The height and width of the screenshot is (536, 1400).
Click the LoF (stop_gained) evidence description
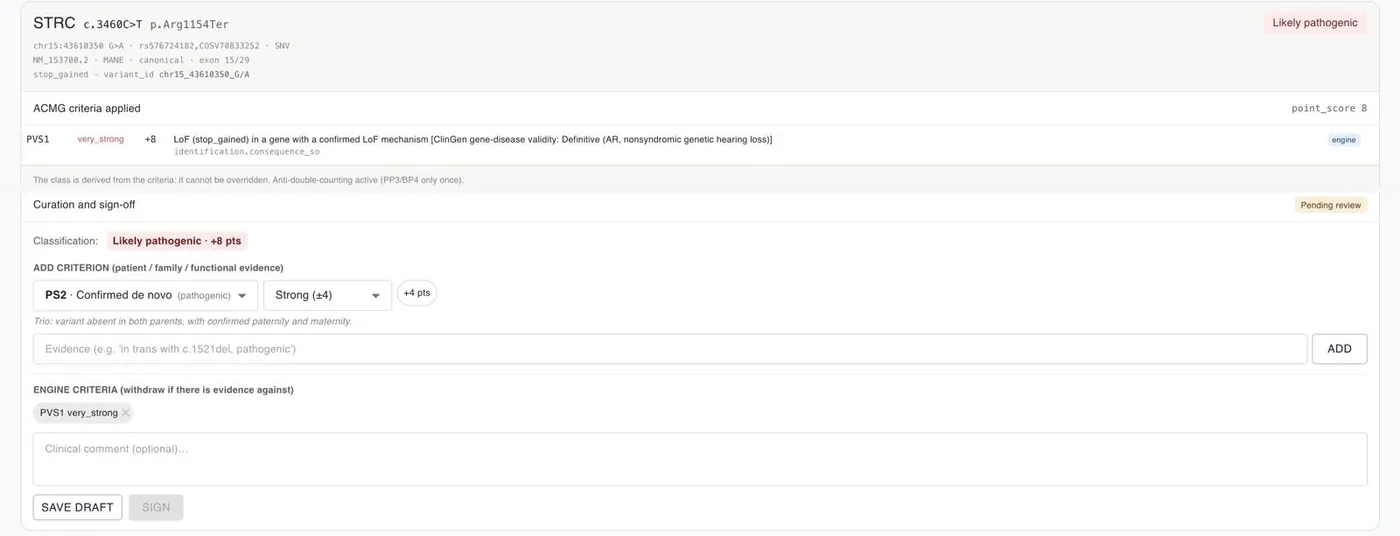473,139
